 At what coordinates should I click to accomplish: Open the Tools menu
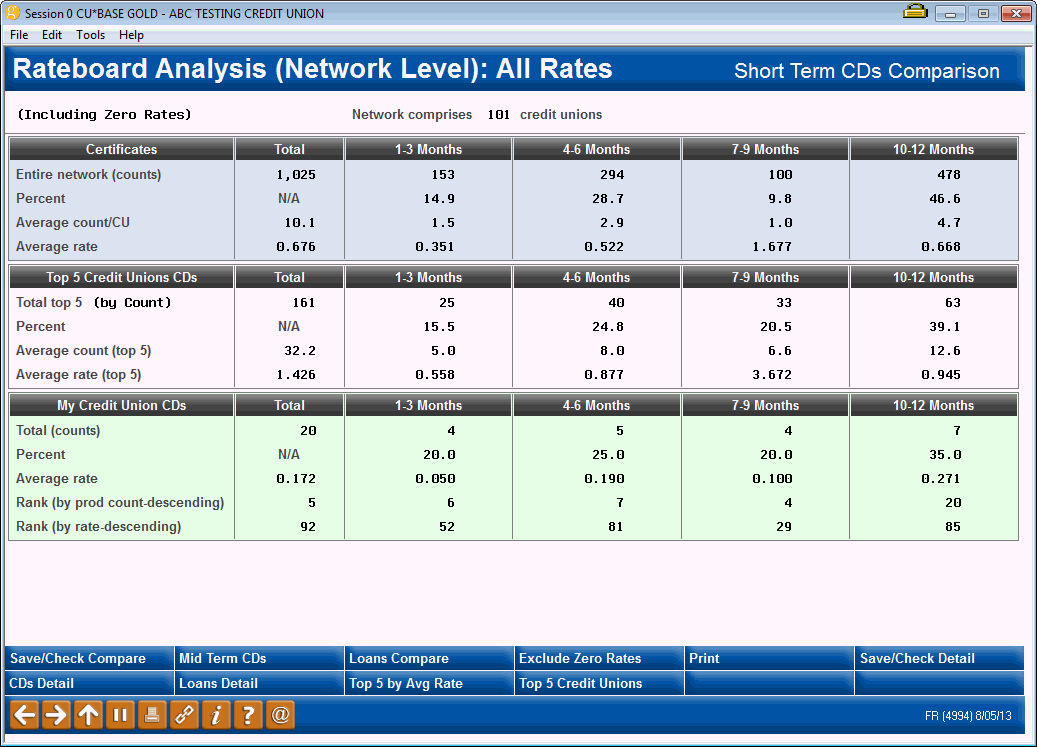(x=90, y=34)
